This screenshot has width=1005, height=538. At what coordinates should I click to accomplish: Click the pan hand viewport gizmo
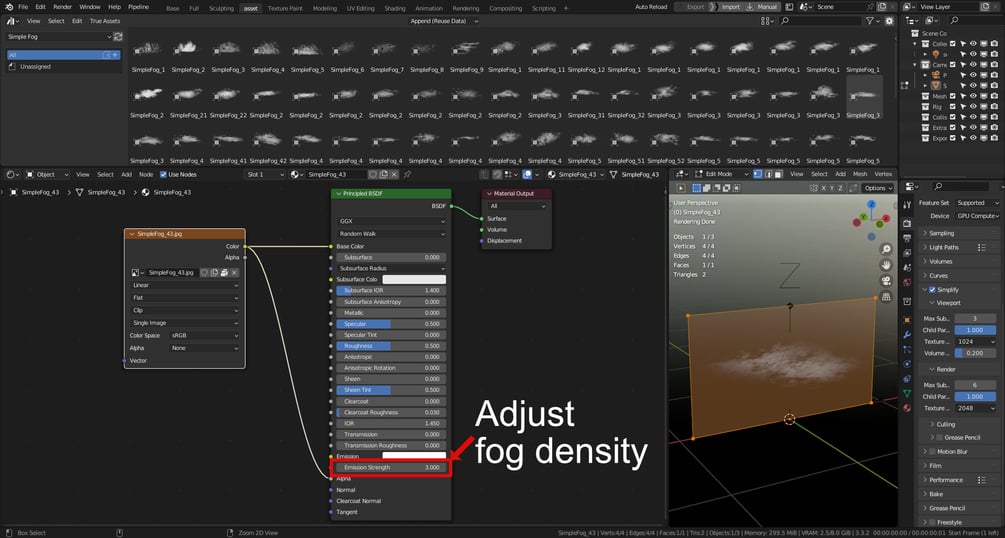tap(886, 265)
